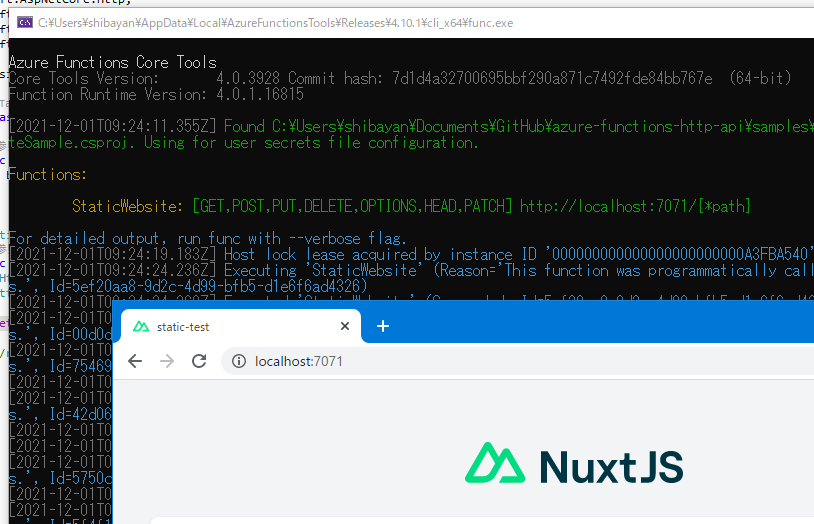The image size is (814, 524).
Task: Click the browser forward arrow
Action: coord(167,361)
